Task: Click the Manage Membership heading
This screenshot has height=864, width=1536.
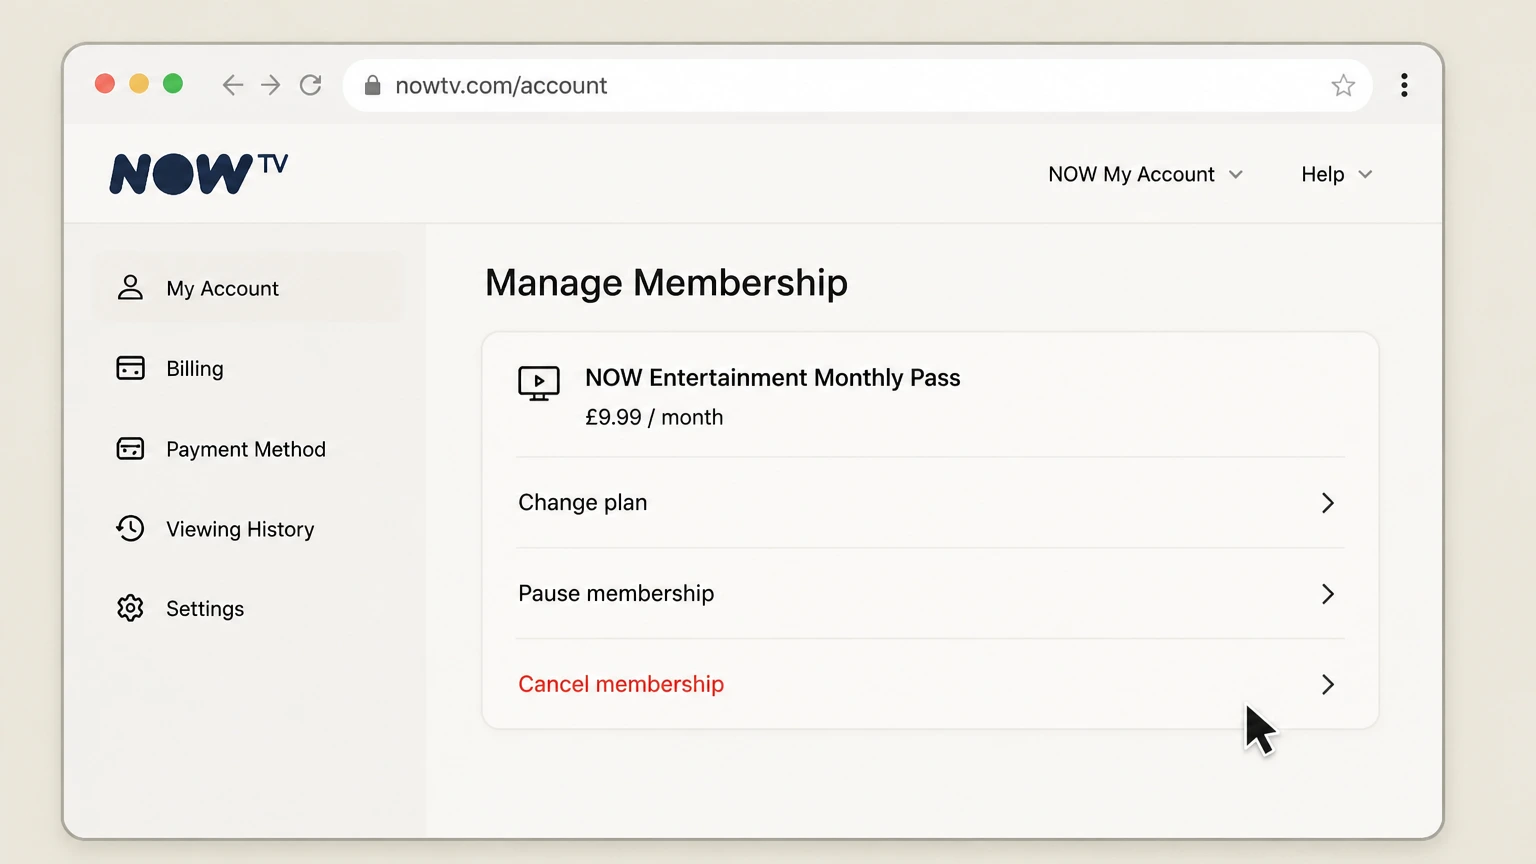Action: [x=666, y=283]
